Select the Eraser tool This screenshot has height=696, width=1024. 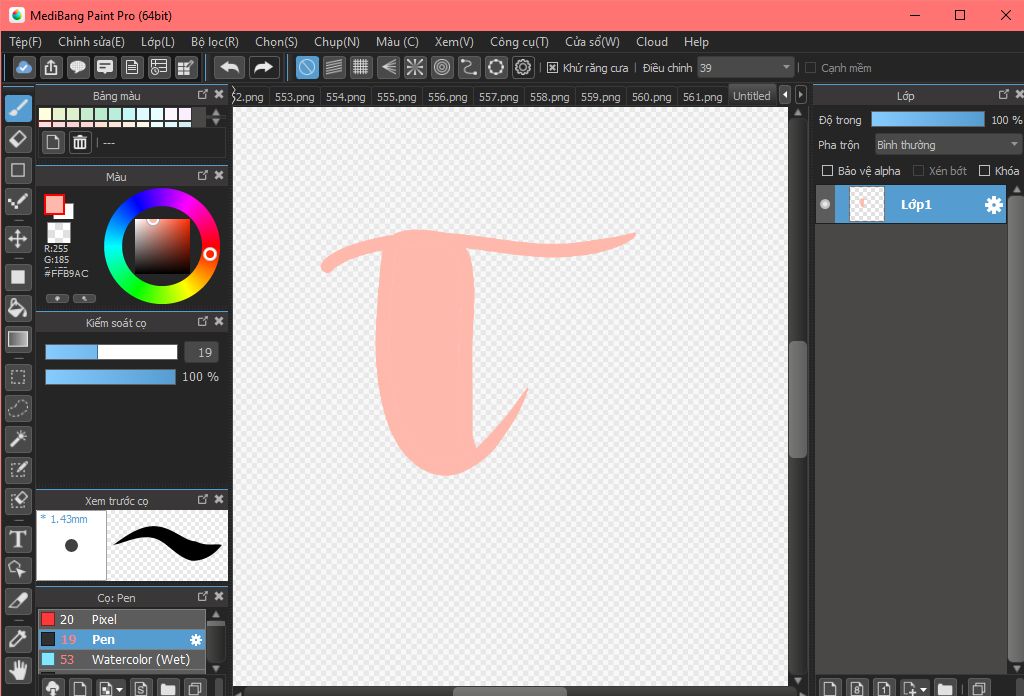(x=18, y=138)
